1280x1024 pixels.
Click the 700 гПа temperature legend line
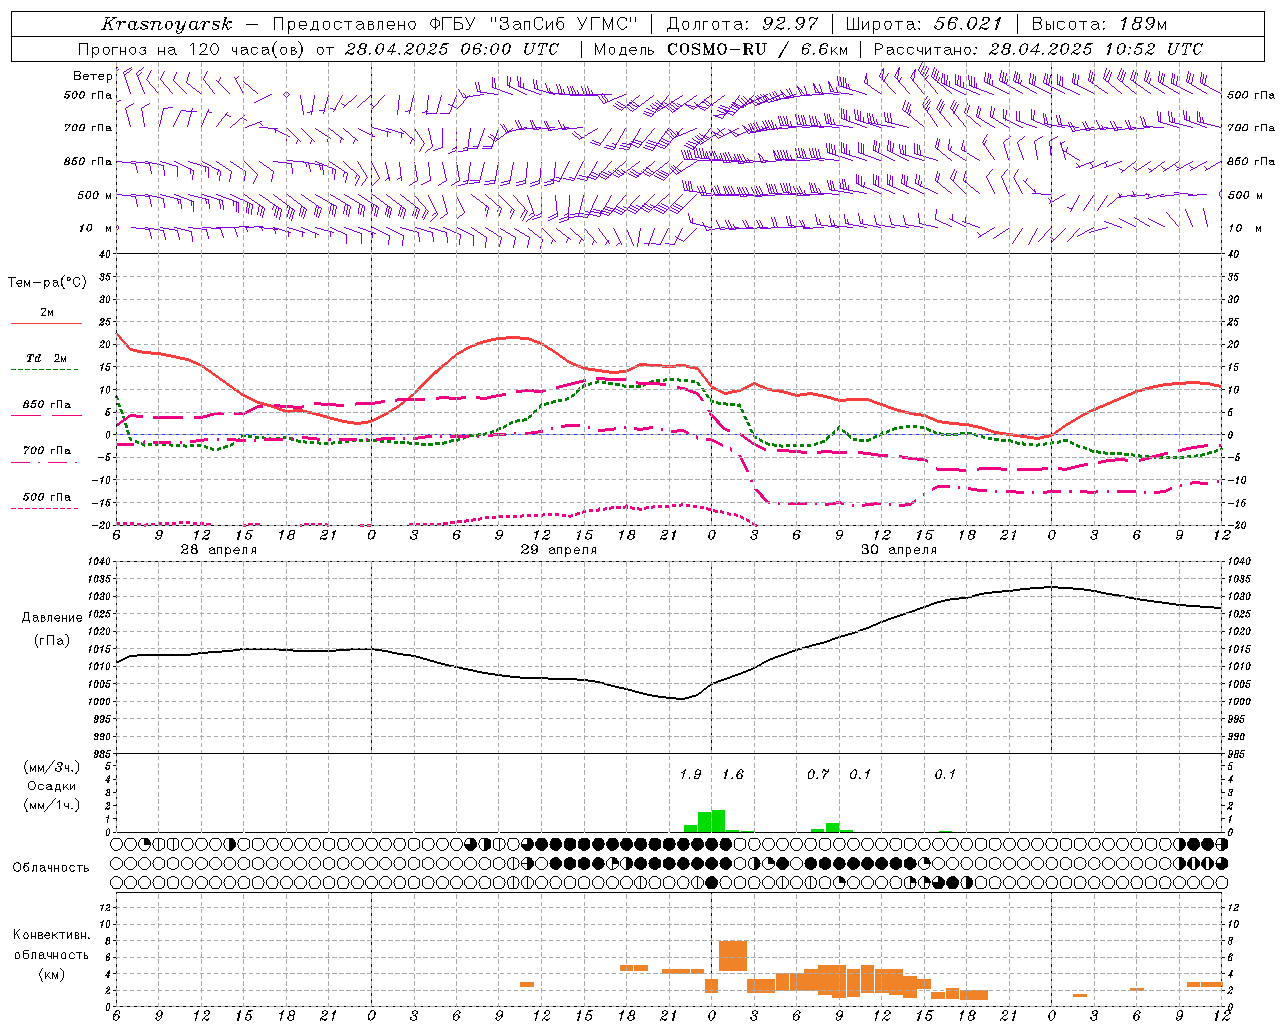[46, 462]
